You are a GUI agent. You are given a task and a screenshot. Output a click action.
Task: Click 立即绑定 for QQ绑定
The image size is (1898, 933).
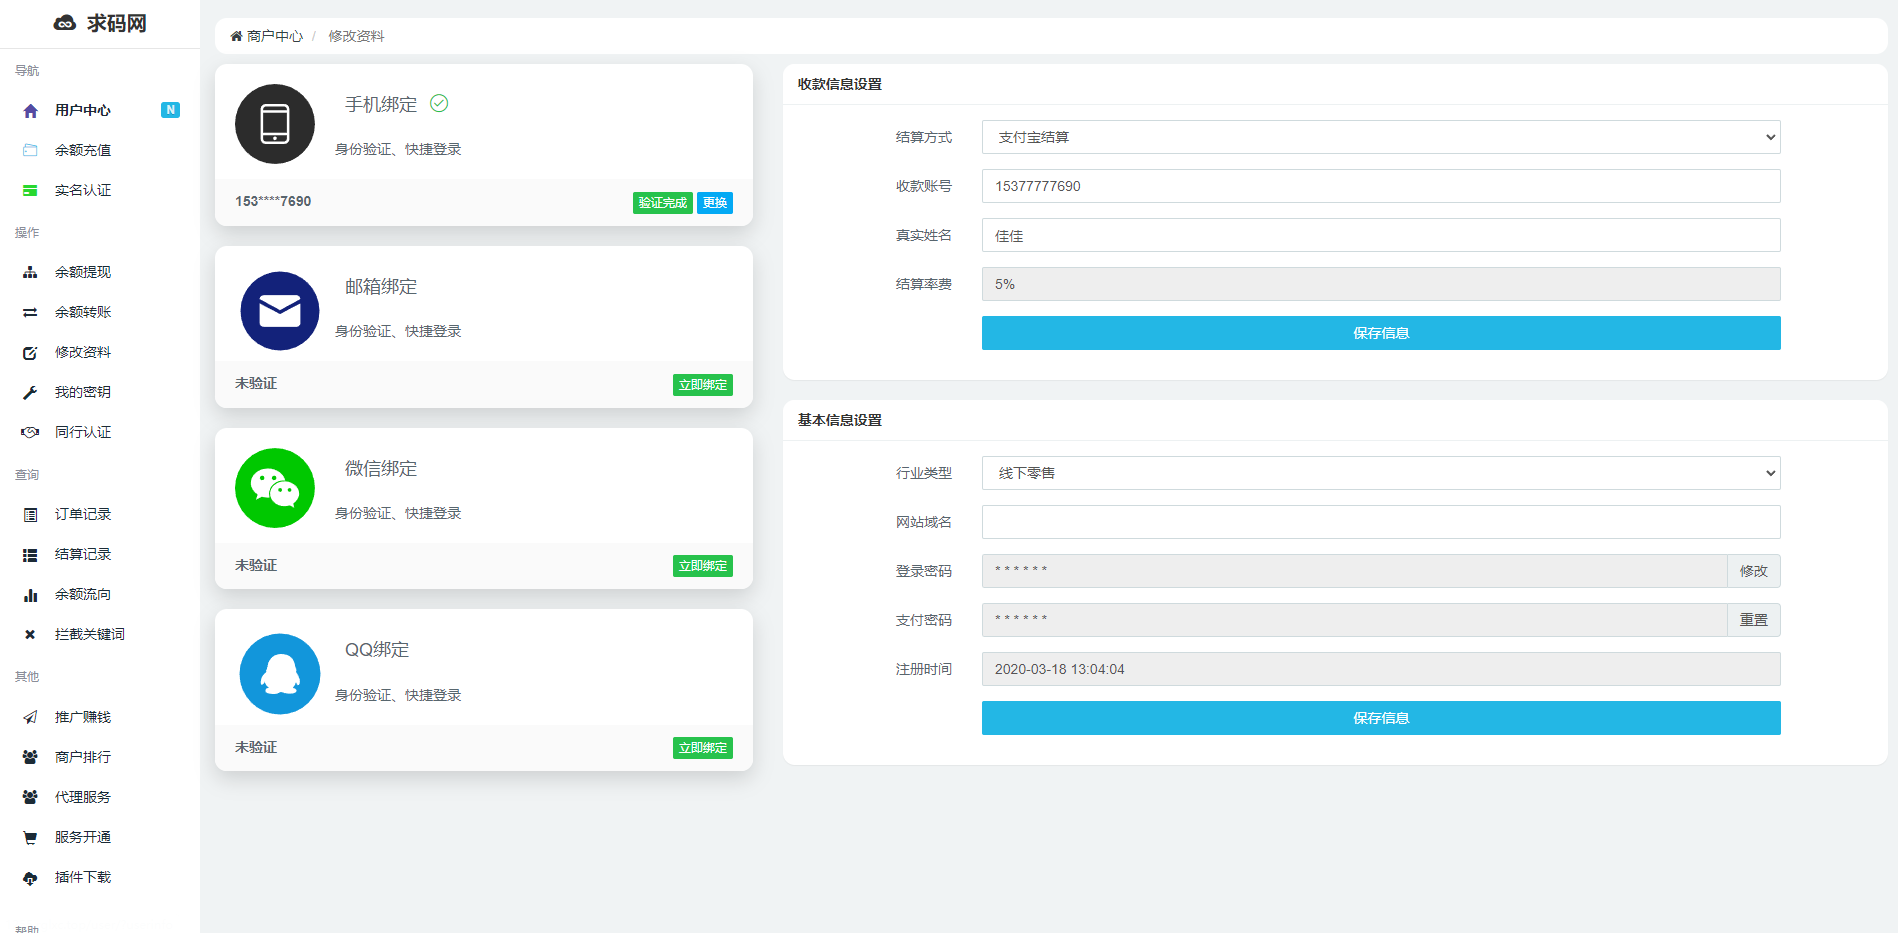point(703,748)
